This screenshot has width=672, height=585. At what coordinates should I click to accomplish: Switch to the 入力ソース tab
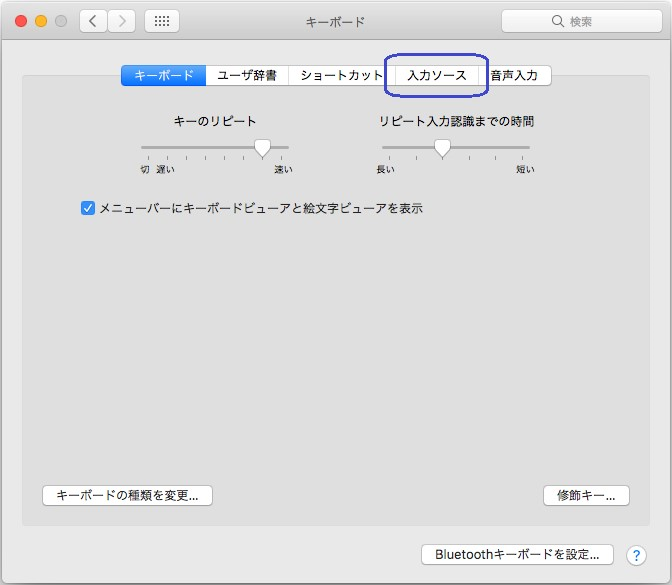click(436, 76)
